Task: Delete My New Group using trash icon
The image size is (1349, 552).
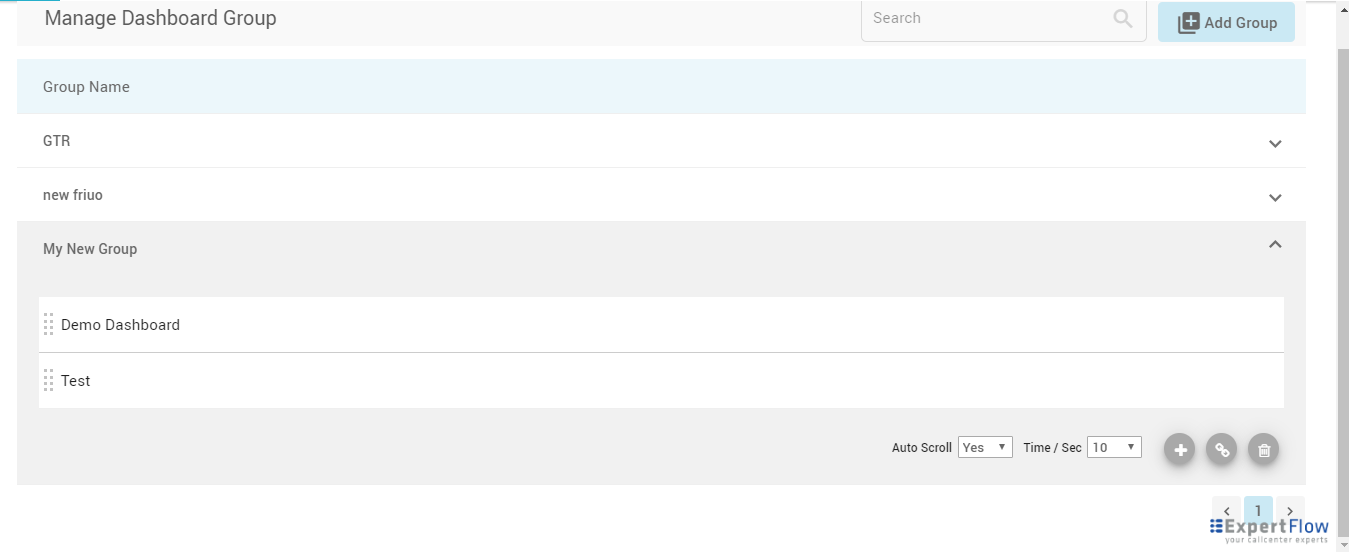Action: click(1263, 450)
